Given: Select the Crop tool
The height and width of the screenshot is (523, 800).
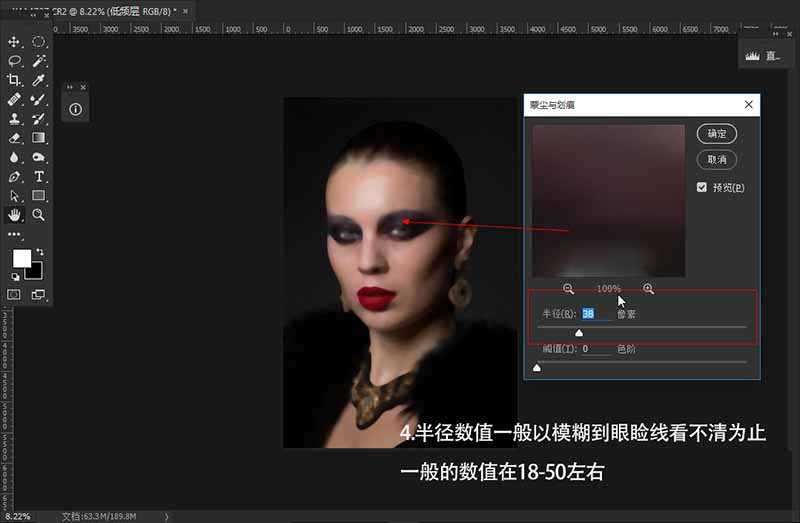Looking at the screenshot, I should pyautogui.click(x=14, y=79).
